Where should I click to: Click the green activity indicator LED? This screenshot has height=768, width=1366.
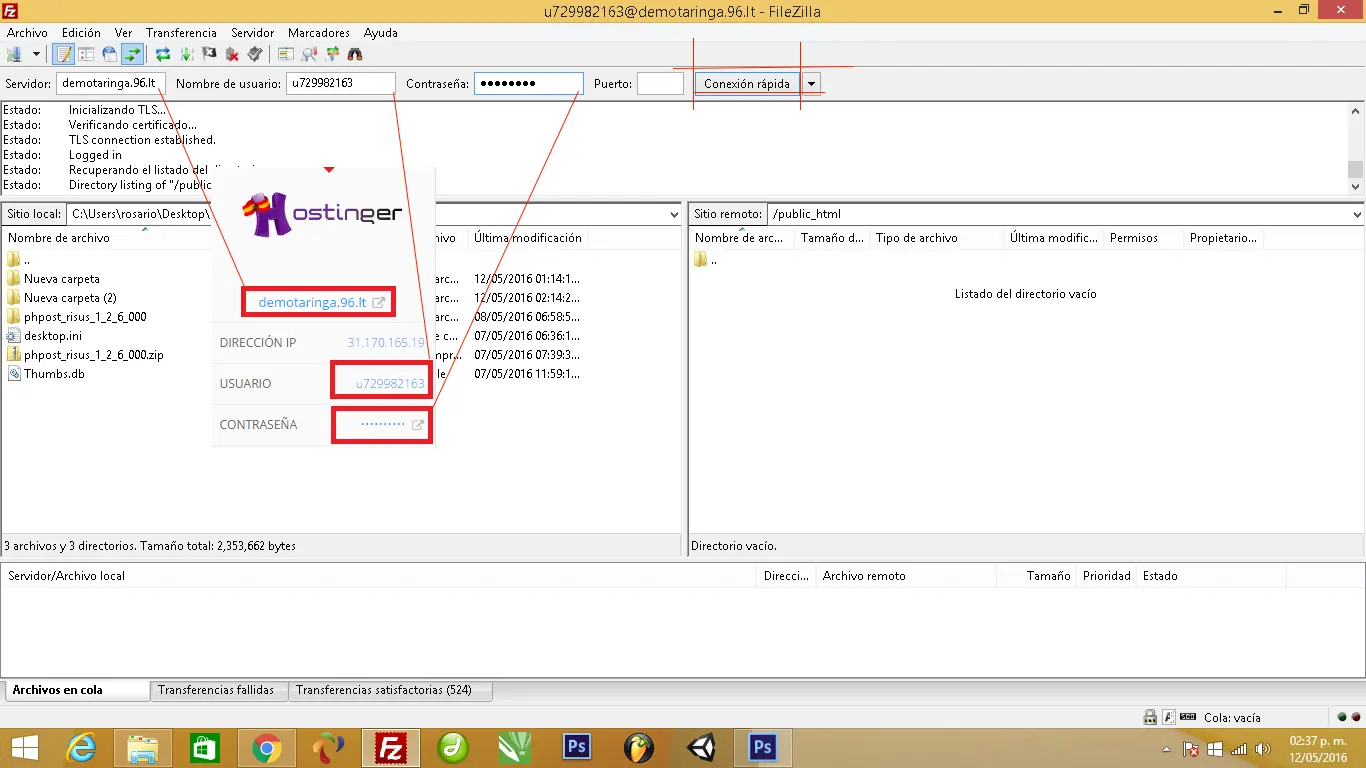pyautogui.click(x=1342, y=717)
